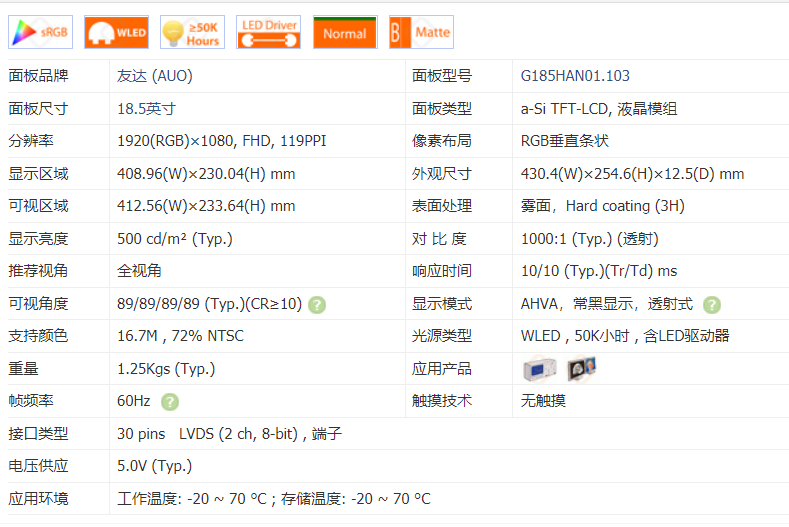The height and width of the screenshot is (527, 789).
Task: Click the sRGB color gamut badge
Action: pos(40,32)
